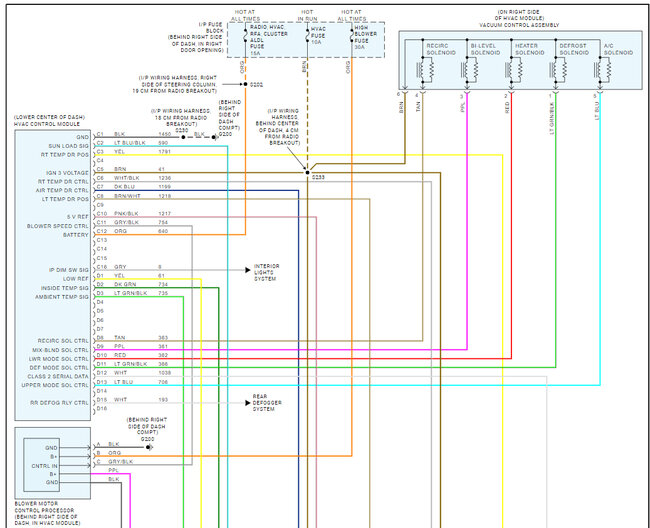650x528 pixels.
Task: Click the BLOWER SPEED CTRL pin name
Action: [x=58, y=226]
